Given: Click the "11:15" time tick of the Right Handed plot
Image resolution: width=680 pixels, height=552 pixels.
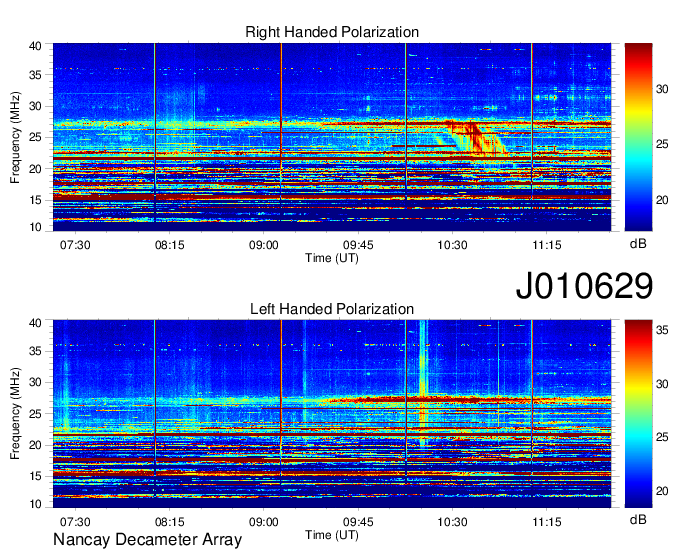Looking at the screenshot, I should click(547, 245).
